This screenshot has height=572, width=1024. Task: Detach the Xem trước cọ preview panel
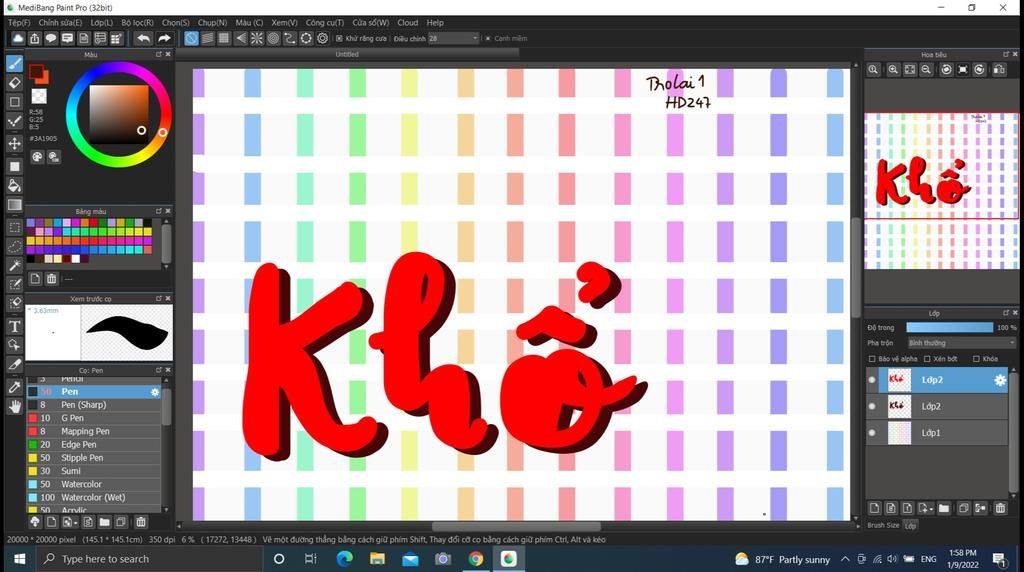click(x=159, y=298)
